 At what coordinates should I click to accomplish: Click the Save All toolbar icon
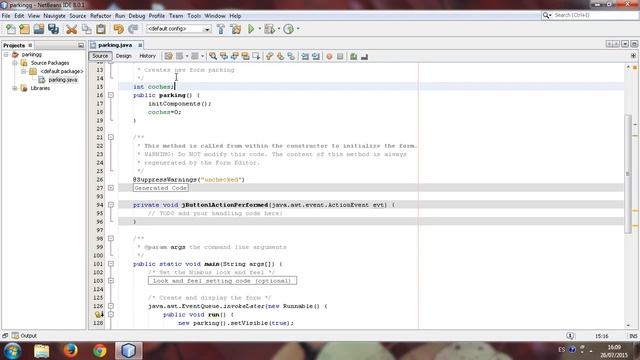point(53,29)
